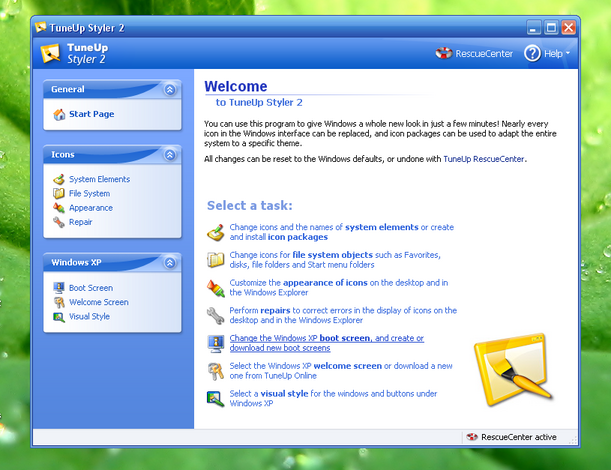Click the Help header button label

553,54
